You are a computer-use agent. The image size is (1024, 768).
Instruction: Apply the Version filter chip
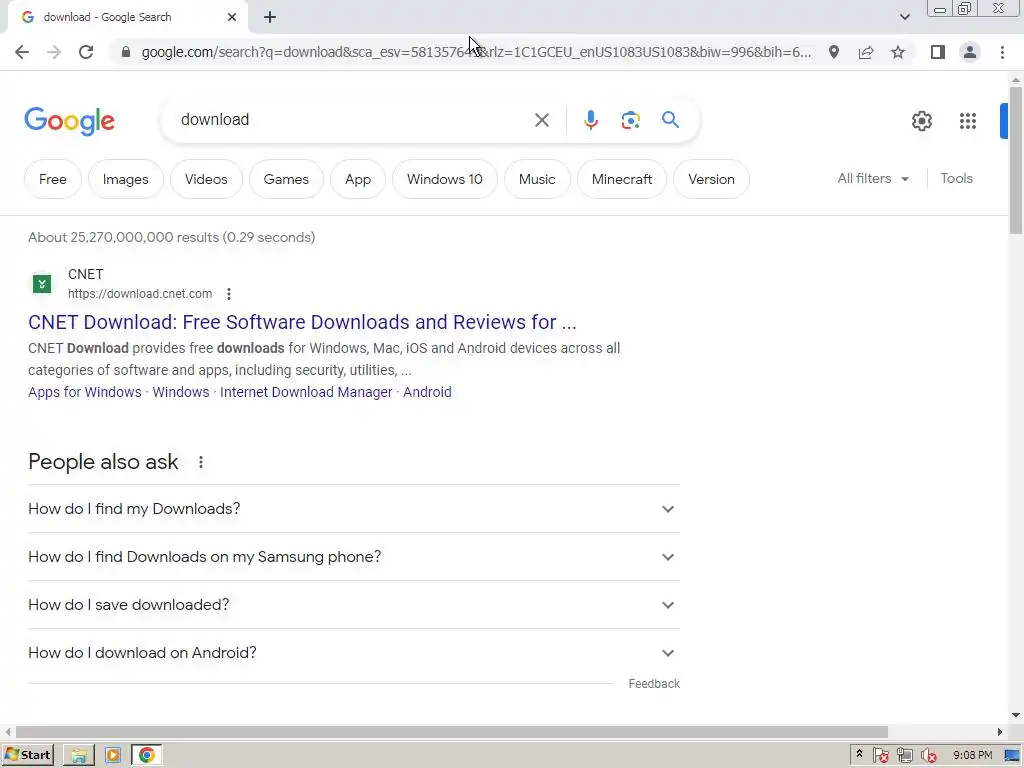point(711,179)
